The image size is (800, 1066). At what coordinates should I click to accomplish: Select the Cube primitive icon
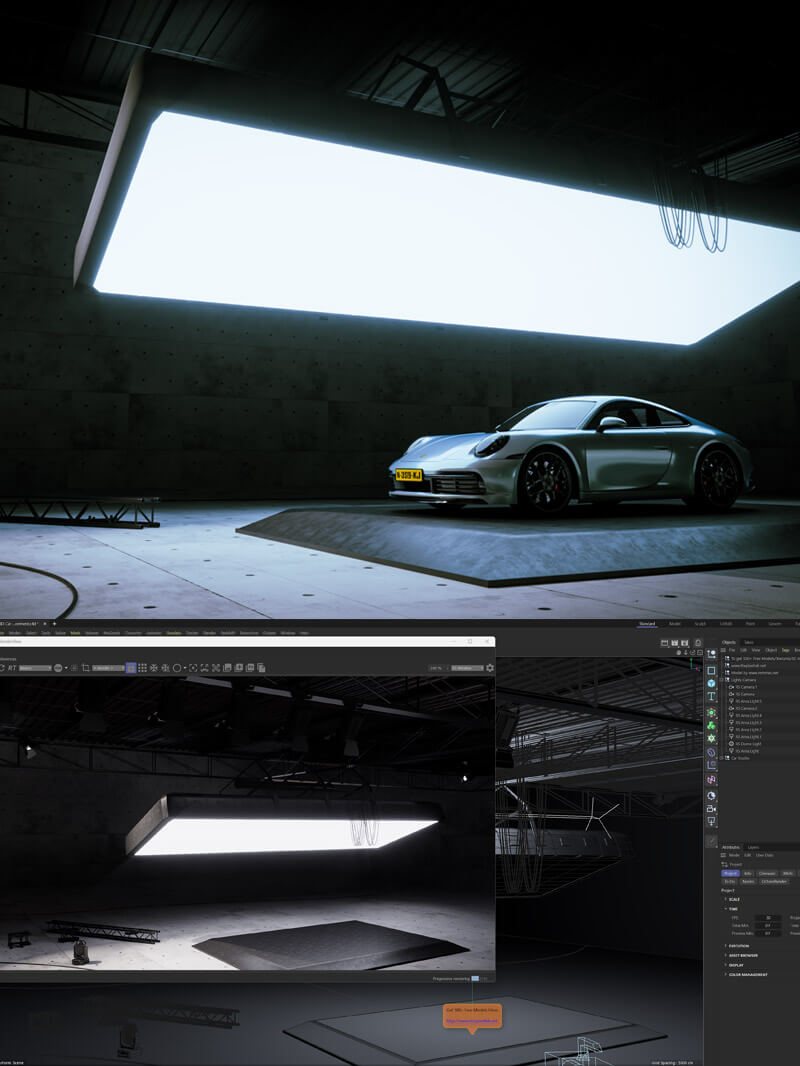(711, 683)
